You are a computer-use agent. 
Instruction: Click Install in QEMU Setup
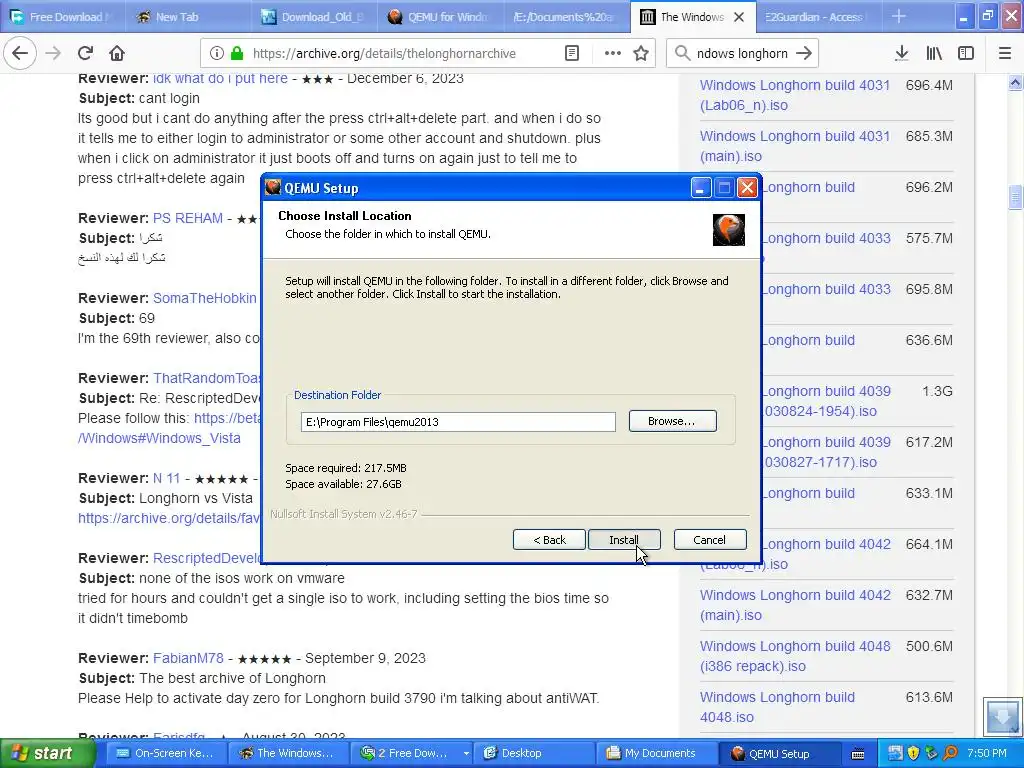tap(624, 540)
